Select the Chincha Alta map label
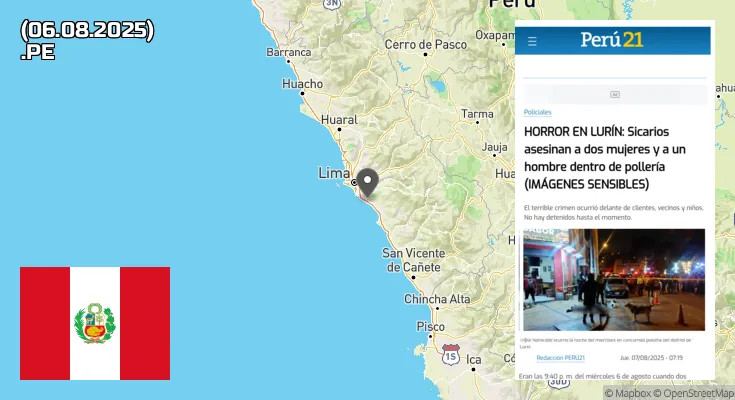735x400 pixels. 437,299
